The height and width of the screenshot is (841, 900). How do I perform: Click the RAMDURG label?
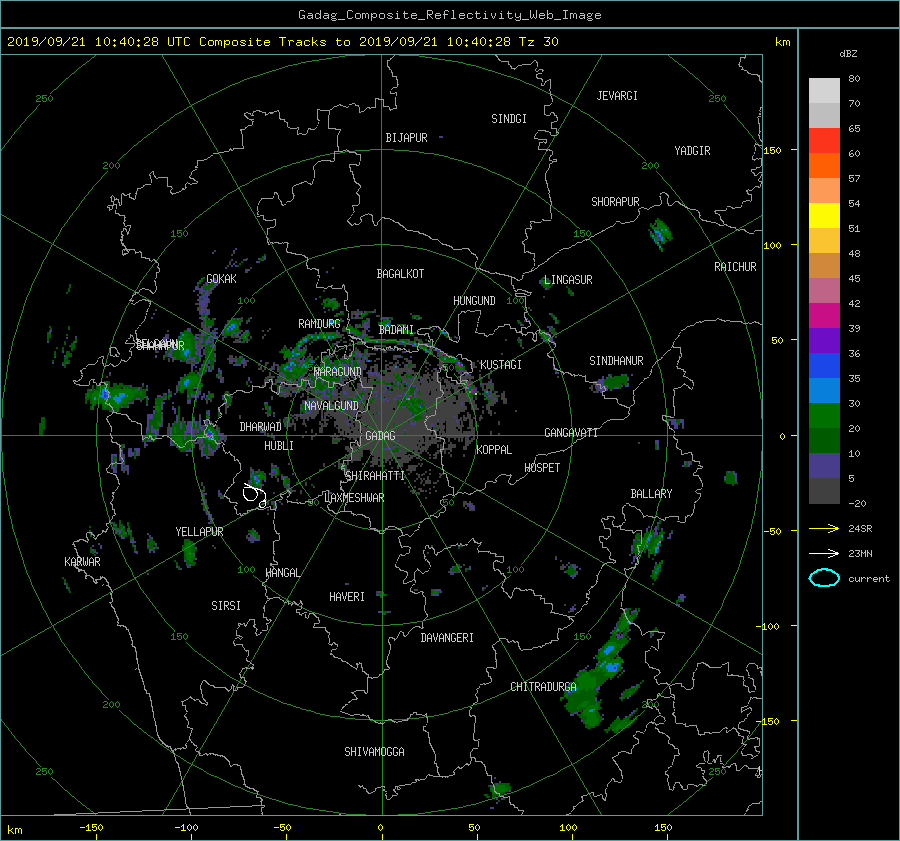[x=319, y=324]
